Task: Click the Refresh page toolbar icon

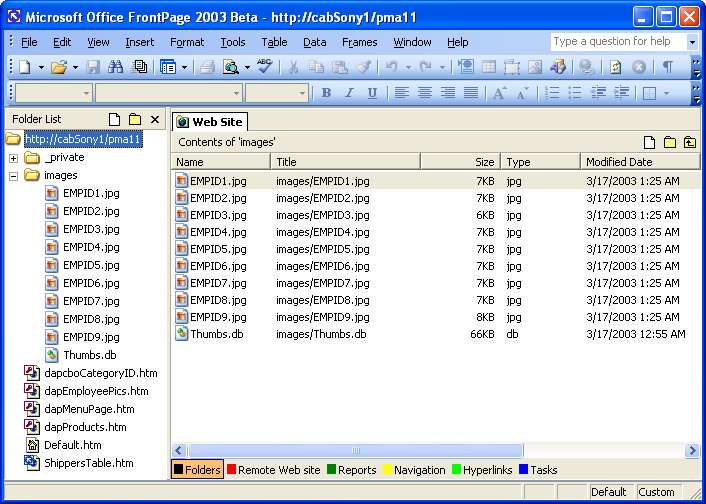Action: pyautogui.click(x=615, y=67)
